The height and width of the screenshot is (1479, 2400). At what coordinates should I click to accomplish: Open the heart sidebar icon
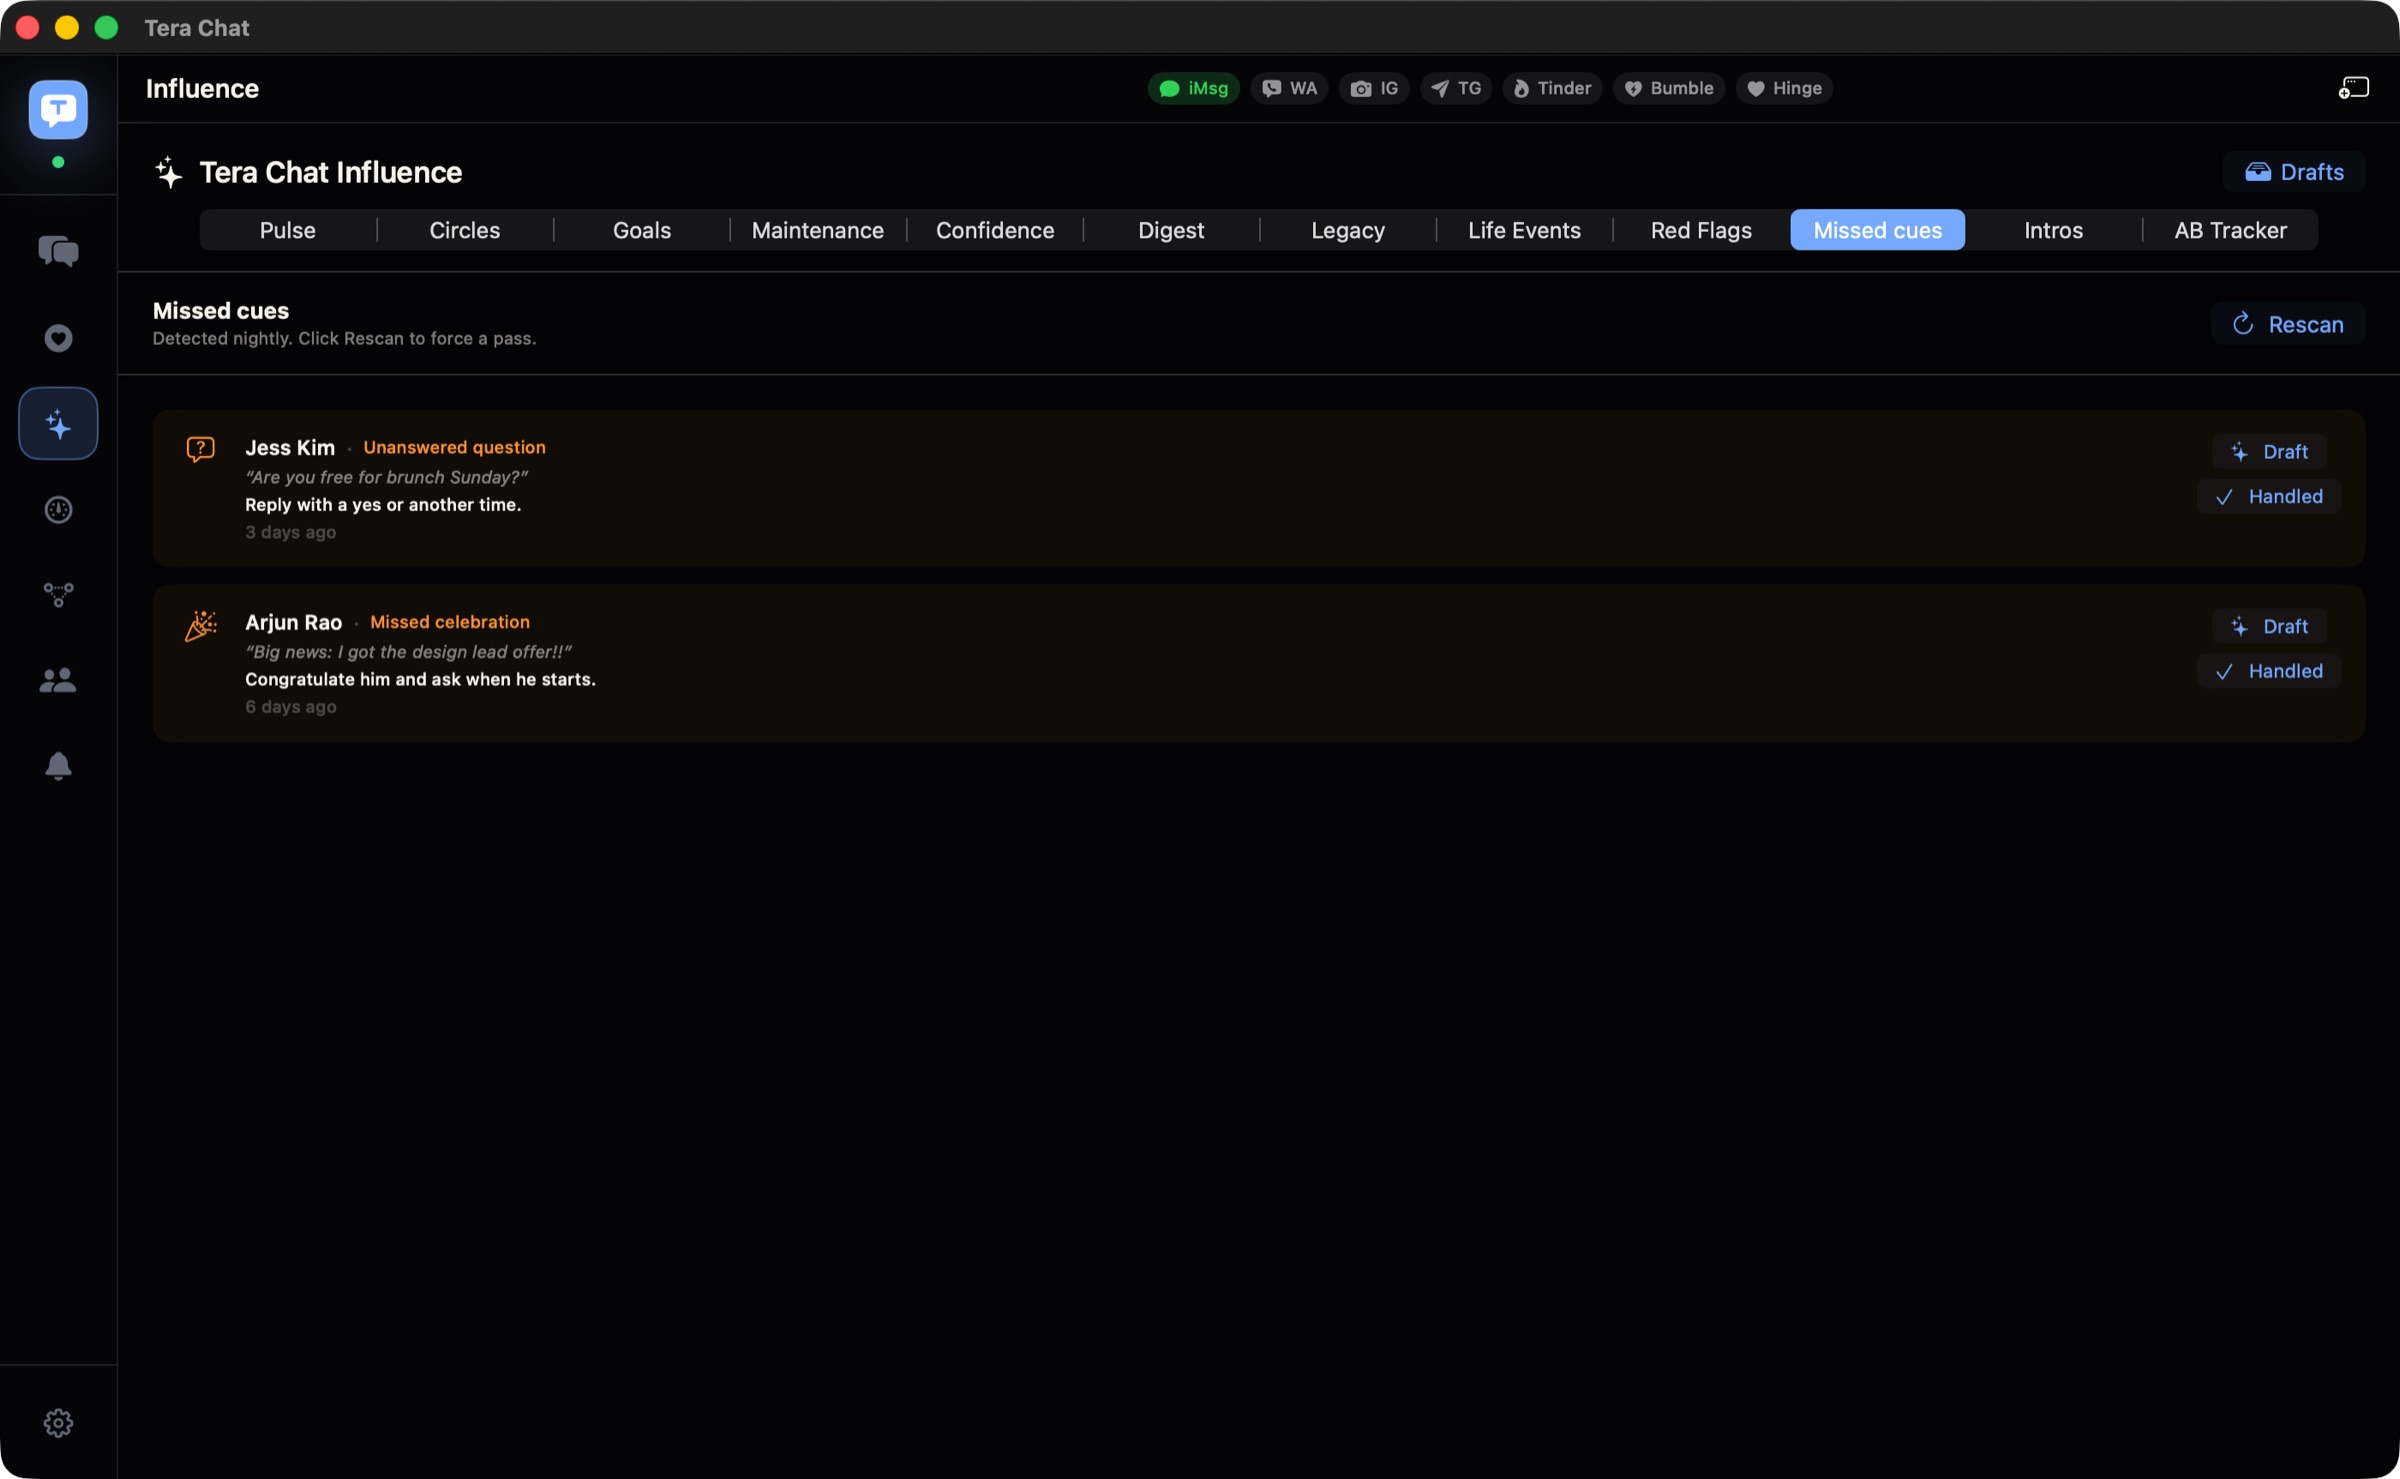58,338
